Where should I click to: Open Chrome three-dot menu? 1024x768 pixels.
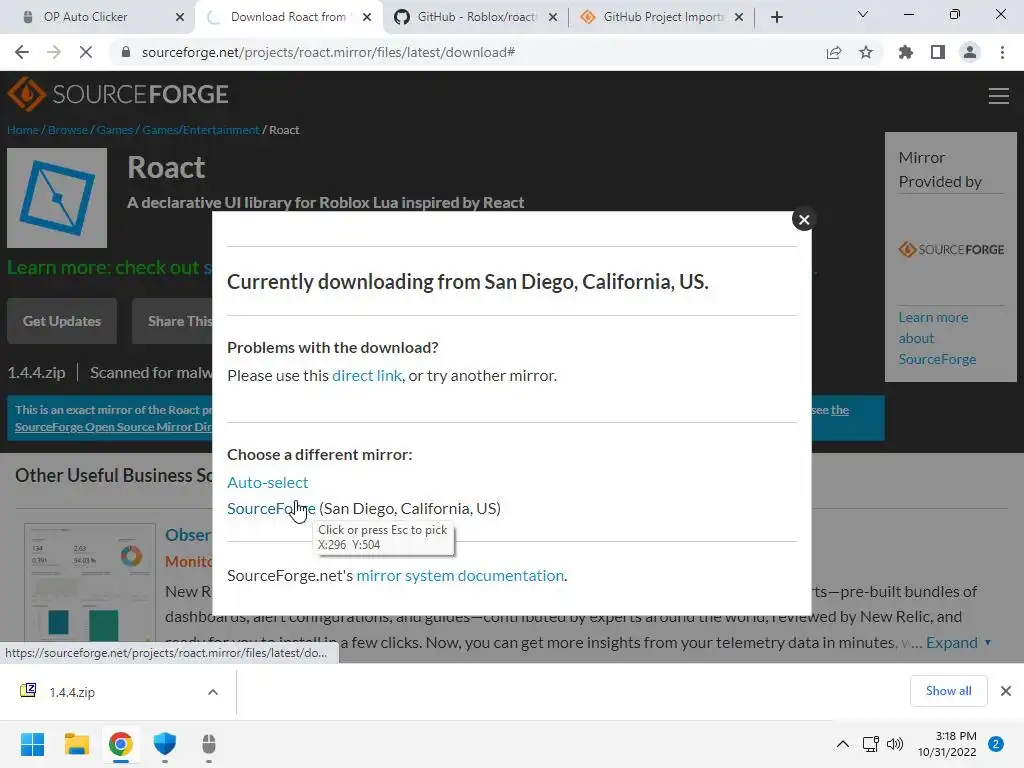coord(1002,52)
